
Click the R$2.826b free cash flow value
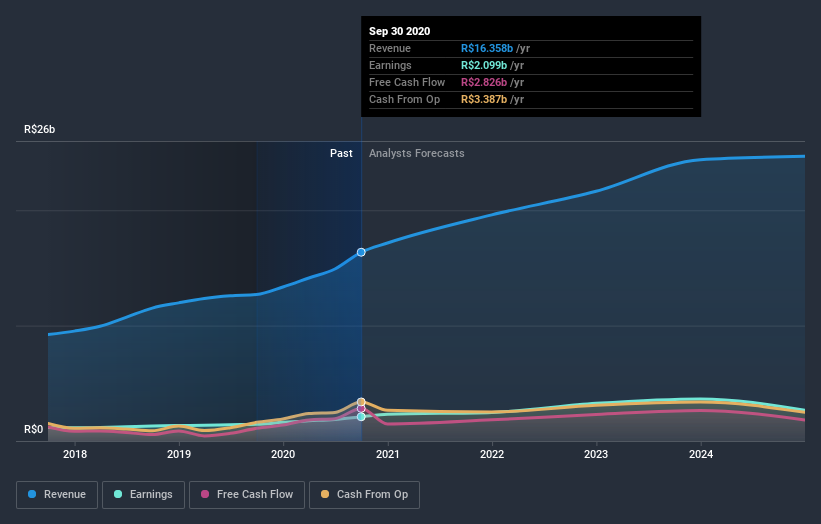(x=484, y=83)
